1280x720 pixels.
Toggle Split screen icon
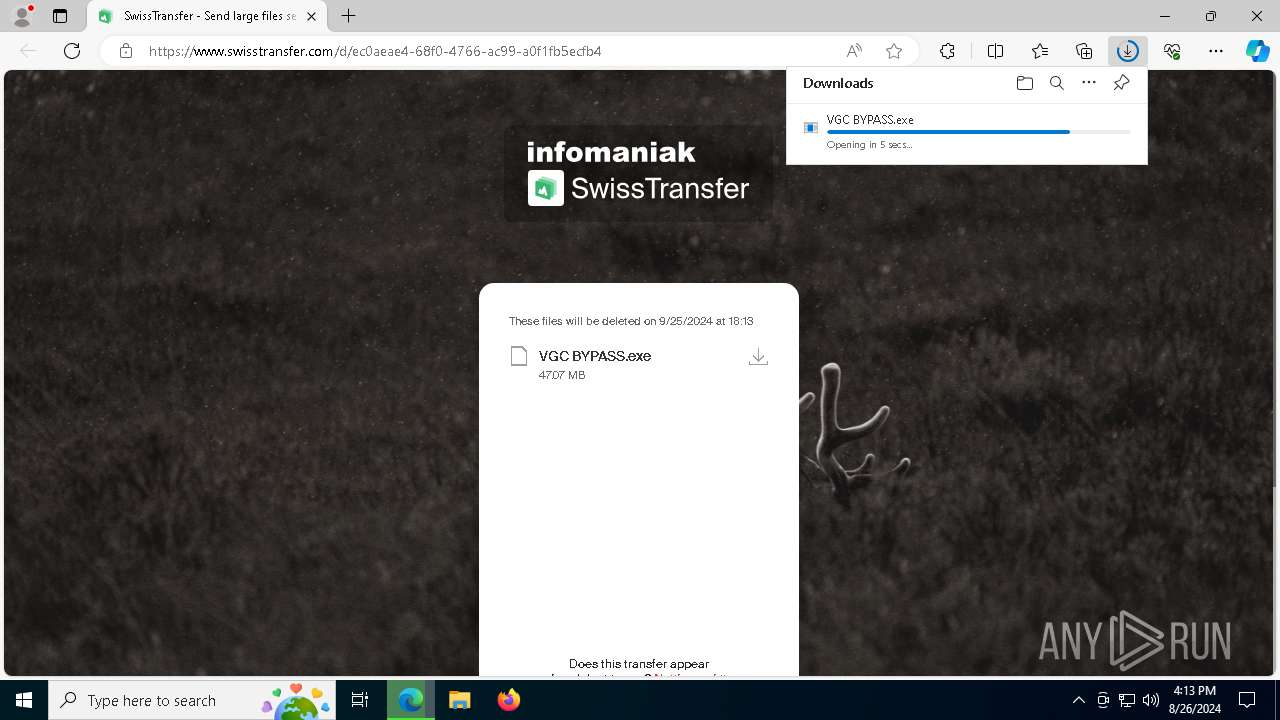995,51
